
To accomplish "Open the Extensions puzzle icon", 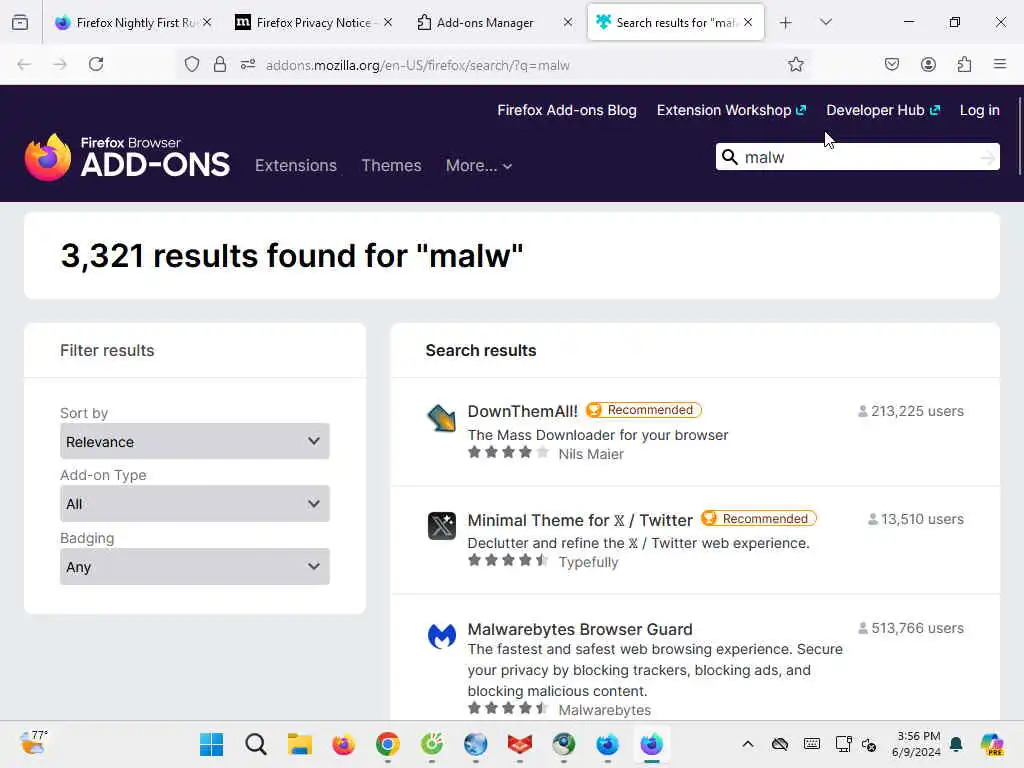I will coord(964,64).
